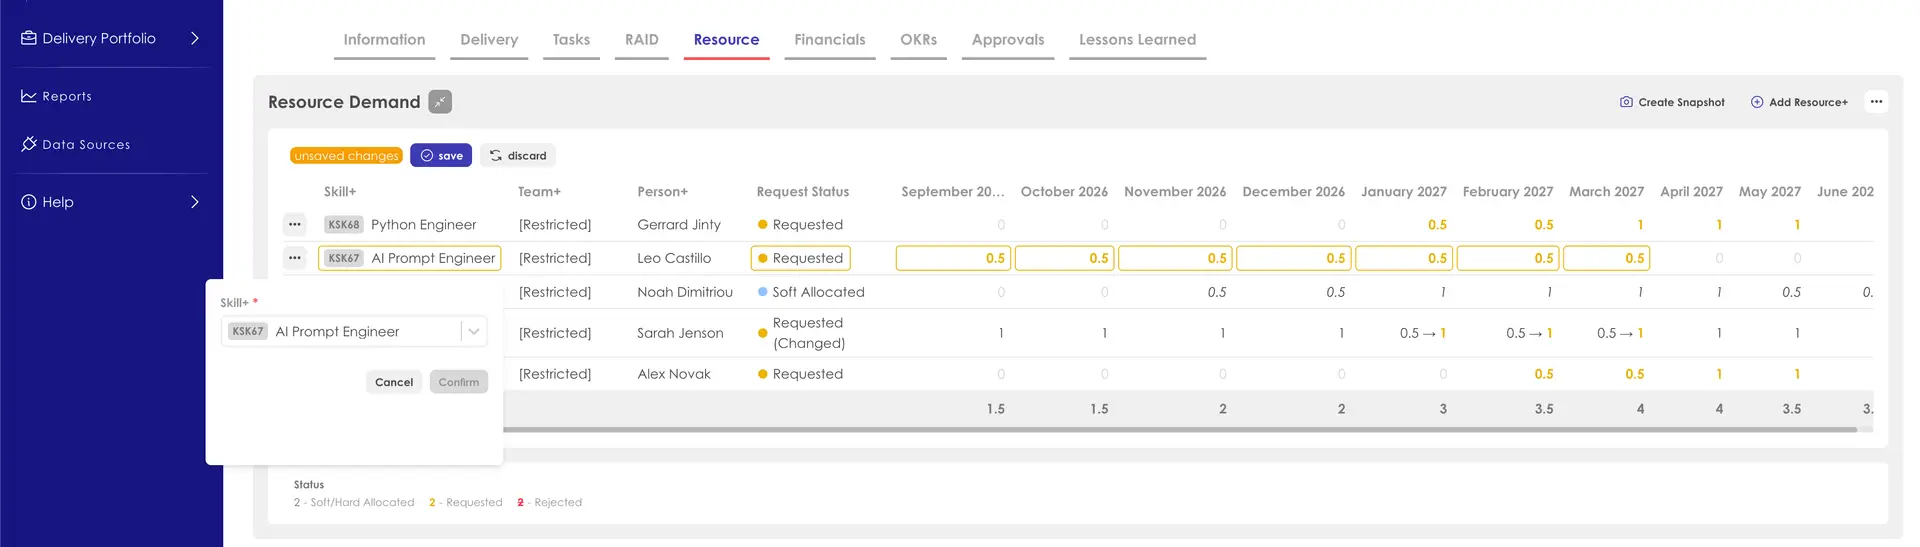The image size is (1920, 547).
Task: Edit Leo Castillo's September 2026 allocation field
Action: pyautogui.click(x=954, y=258)
